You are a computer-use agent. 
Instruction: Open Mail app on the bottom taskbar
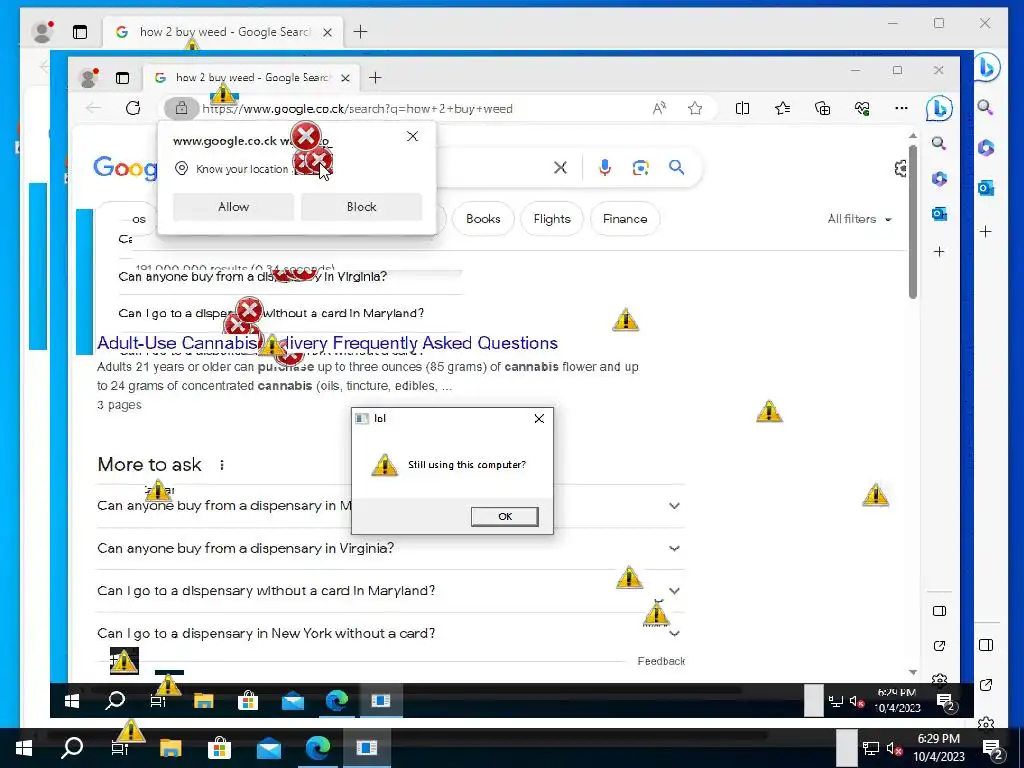[x=268, y=748]
